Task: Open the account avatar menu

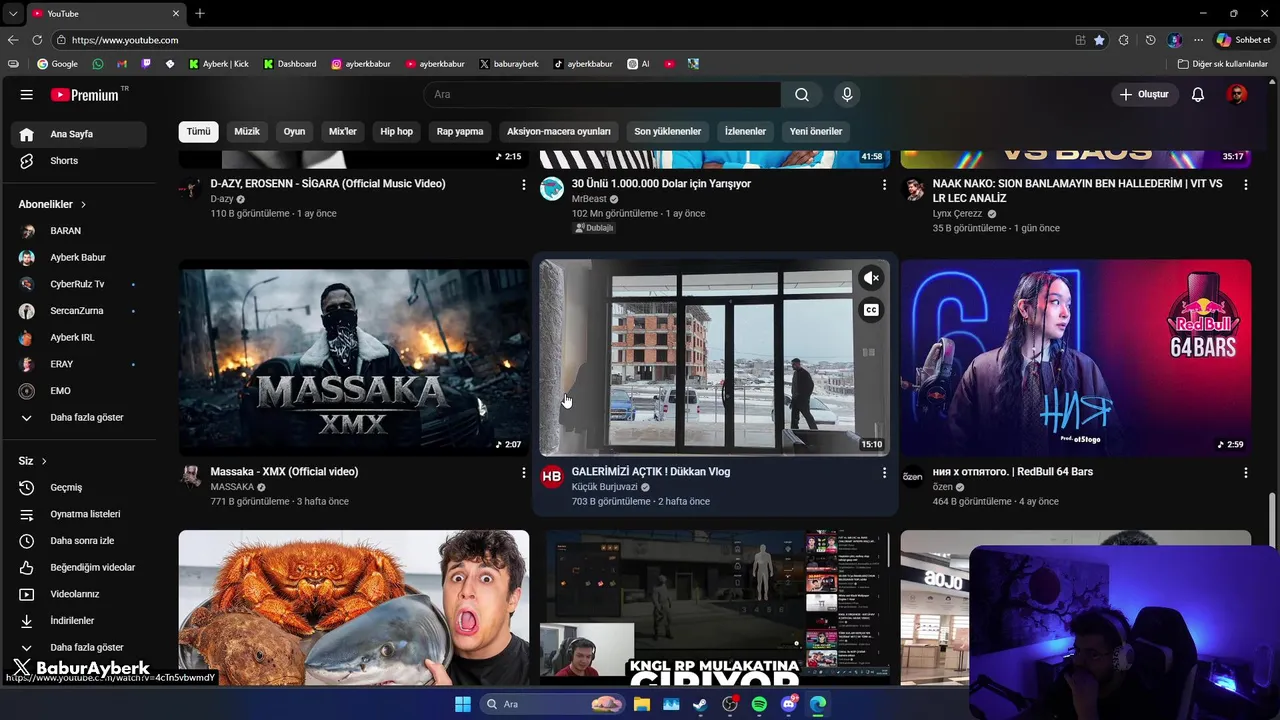Action: point(1237,95)
